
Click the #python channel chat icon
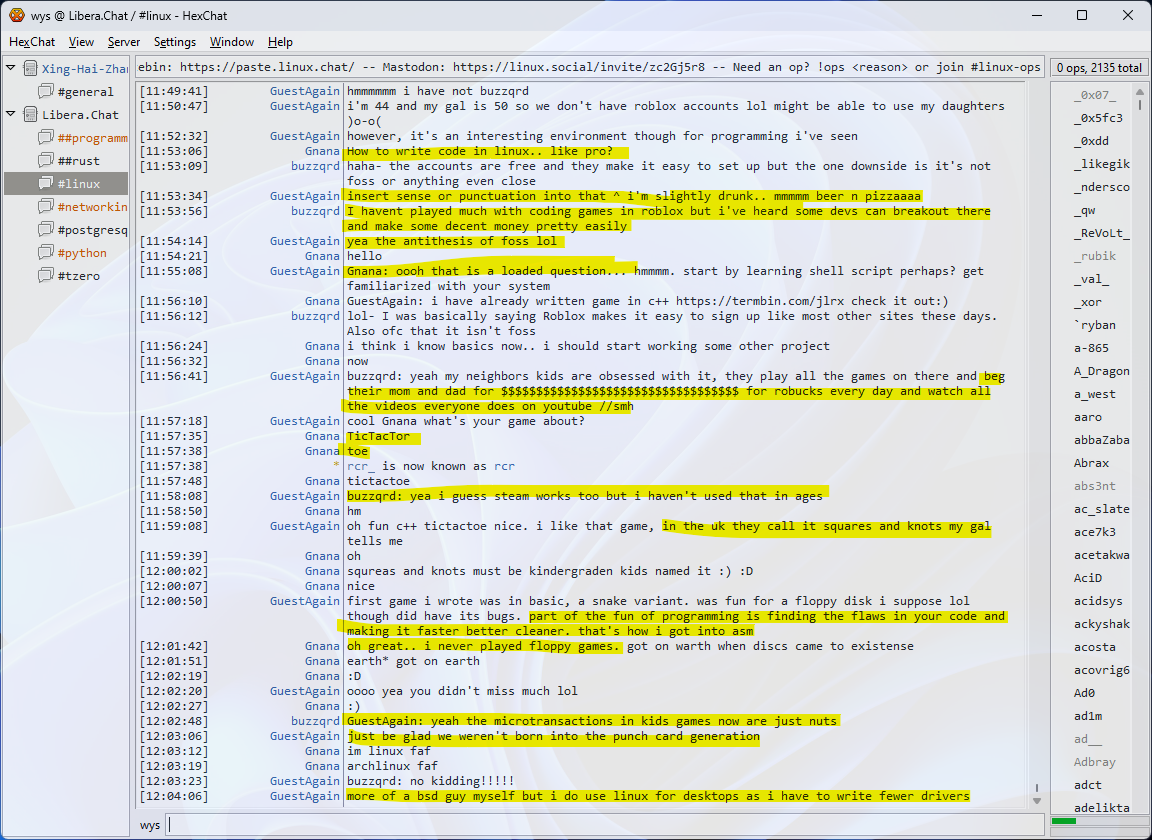coord(46,253)
